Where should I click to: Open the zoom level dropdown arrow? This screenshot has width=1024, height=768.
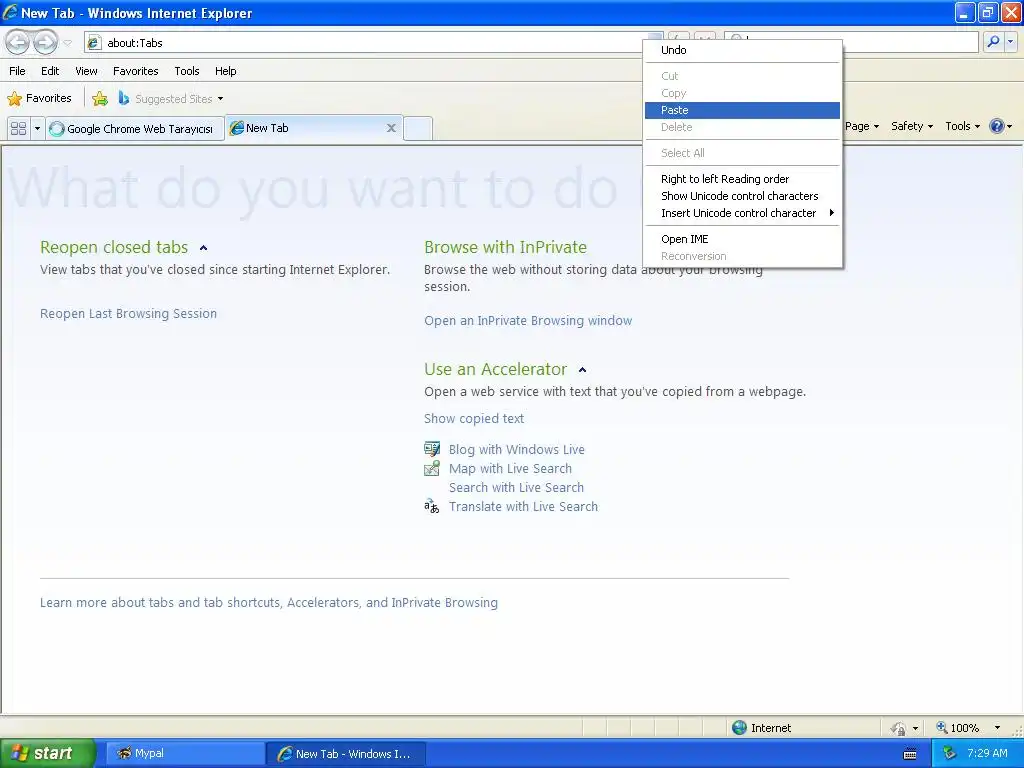[x=997, y=728]
